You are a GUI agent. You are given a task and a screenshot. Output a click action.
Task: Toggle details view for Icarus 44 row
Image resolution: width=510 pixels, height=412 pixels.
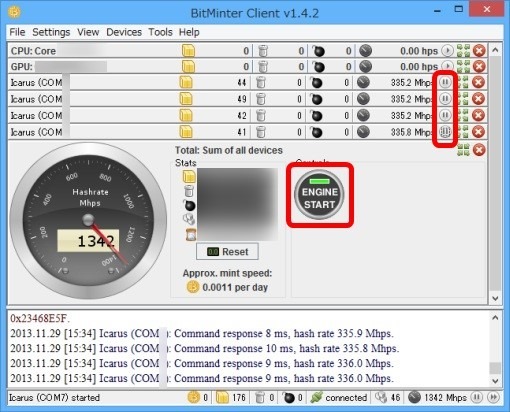point(463,82)
